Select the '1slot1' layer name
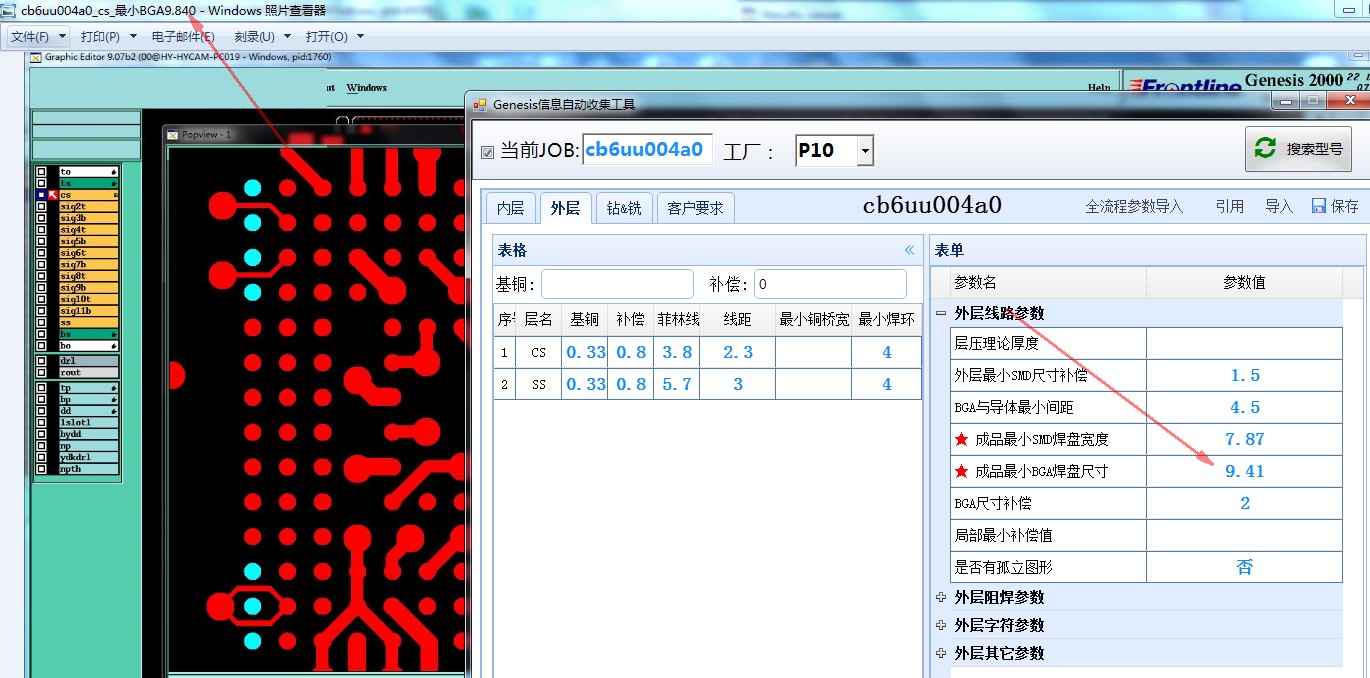 [88, 422]
